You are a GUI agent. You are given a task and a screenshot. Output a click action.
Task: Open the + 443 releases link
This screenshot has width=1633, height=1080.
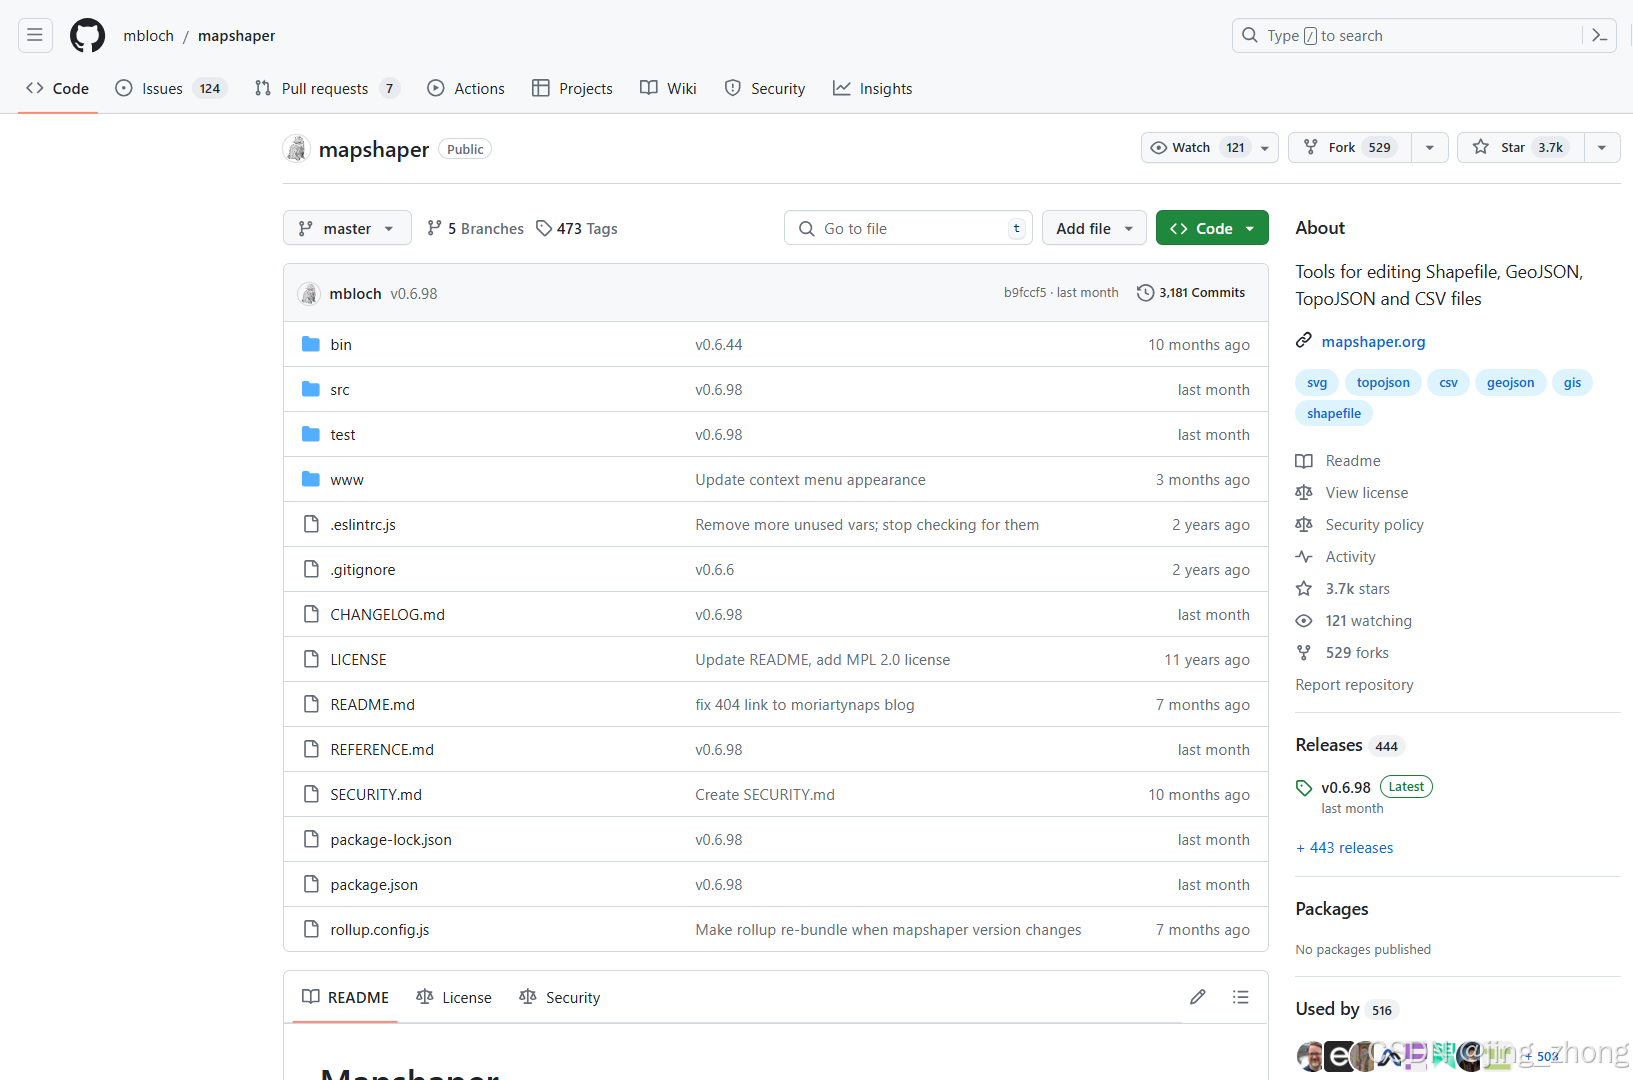click(x=1344, y=848)
